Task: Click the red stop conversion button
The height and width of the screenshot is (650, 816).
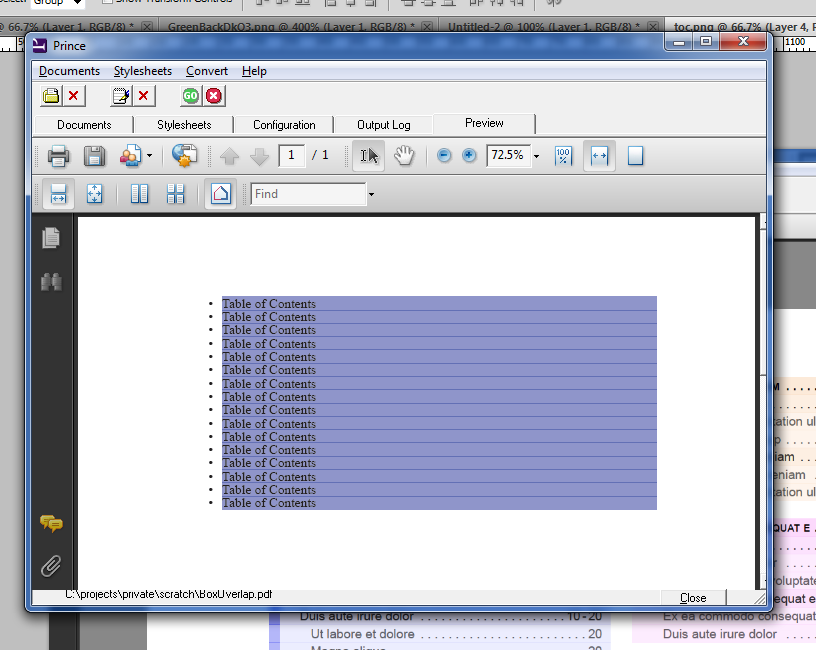Action: (x=214, y=96)
